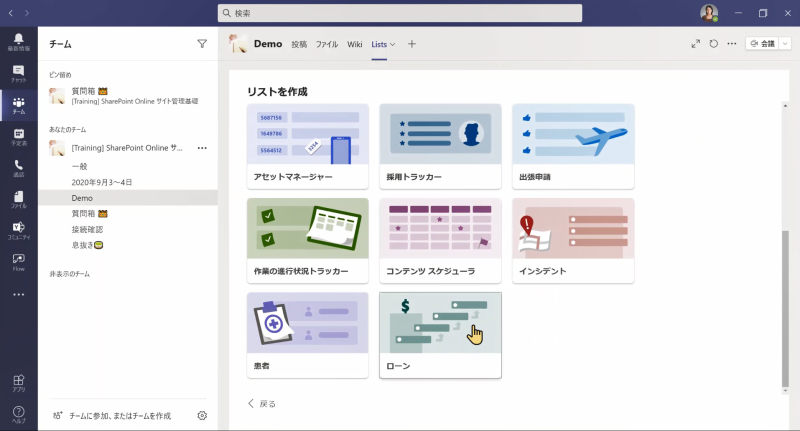Open team settings gear icon
800x431 pixels.
pos(202,416)
